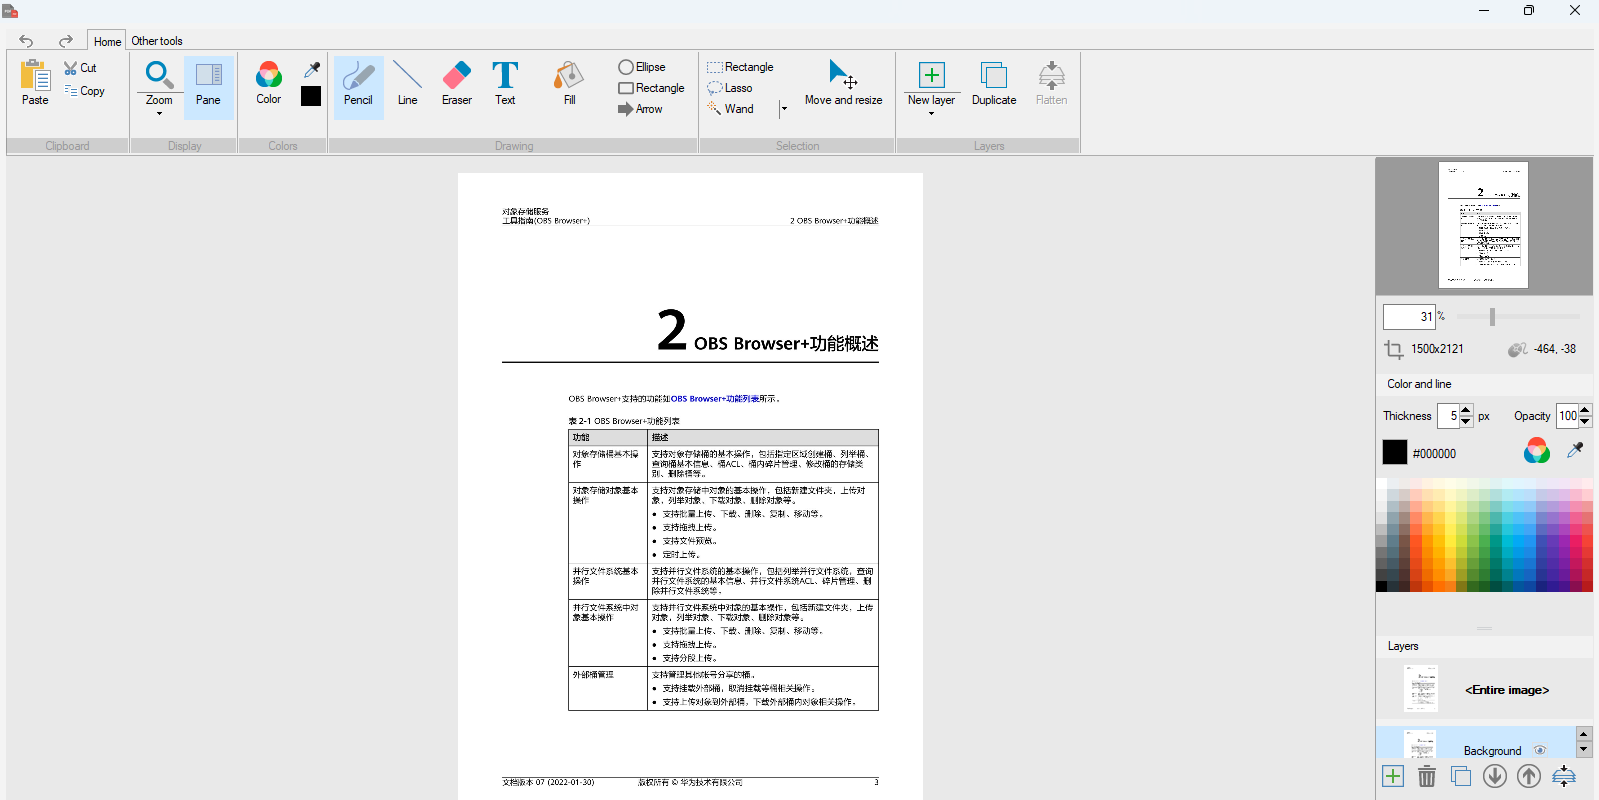1599x800 pixels.
Task: Pick the Rectangle selection tool
Action: tap(740, 67)
